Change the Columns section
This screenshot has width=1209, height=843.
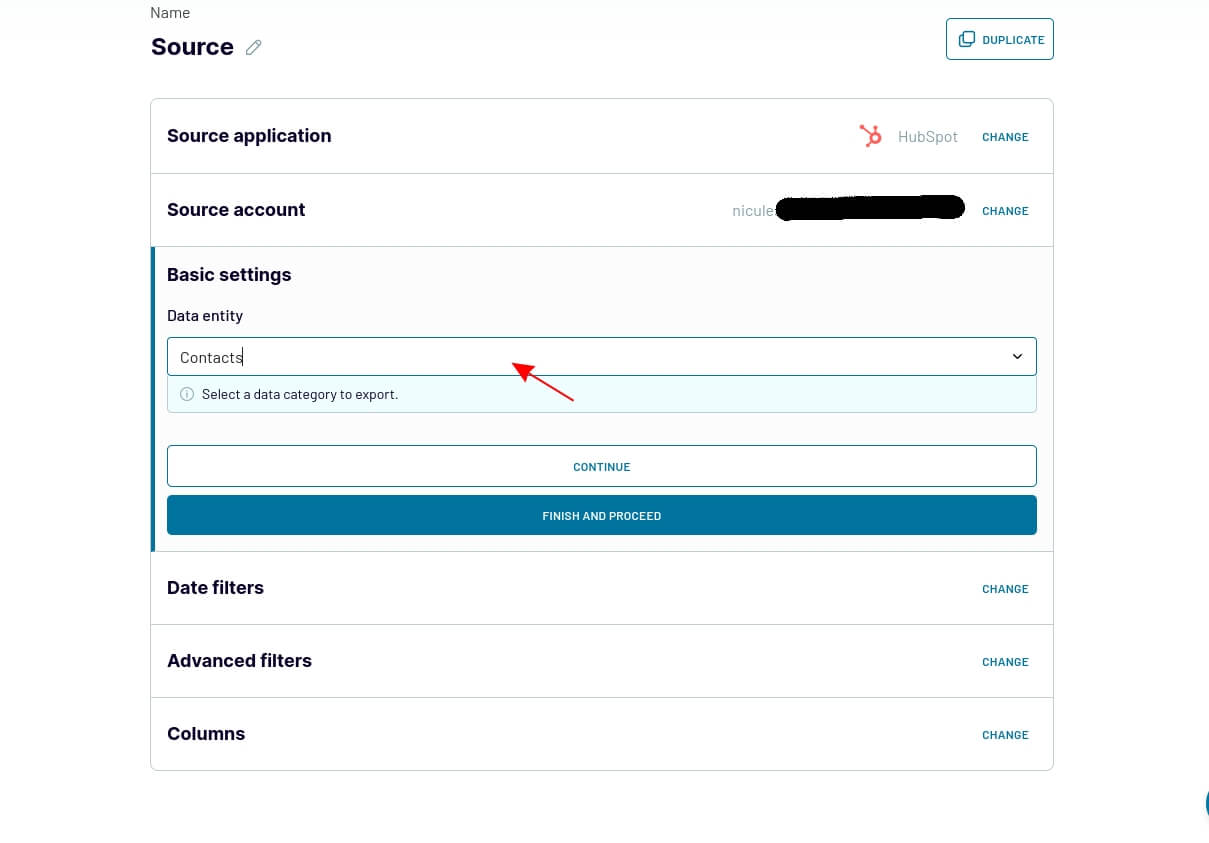(1005, 735)
